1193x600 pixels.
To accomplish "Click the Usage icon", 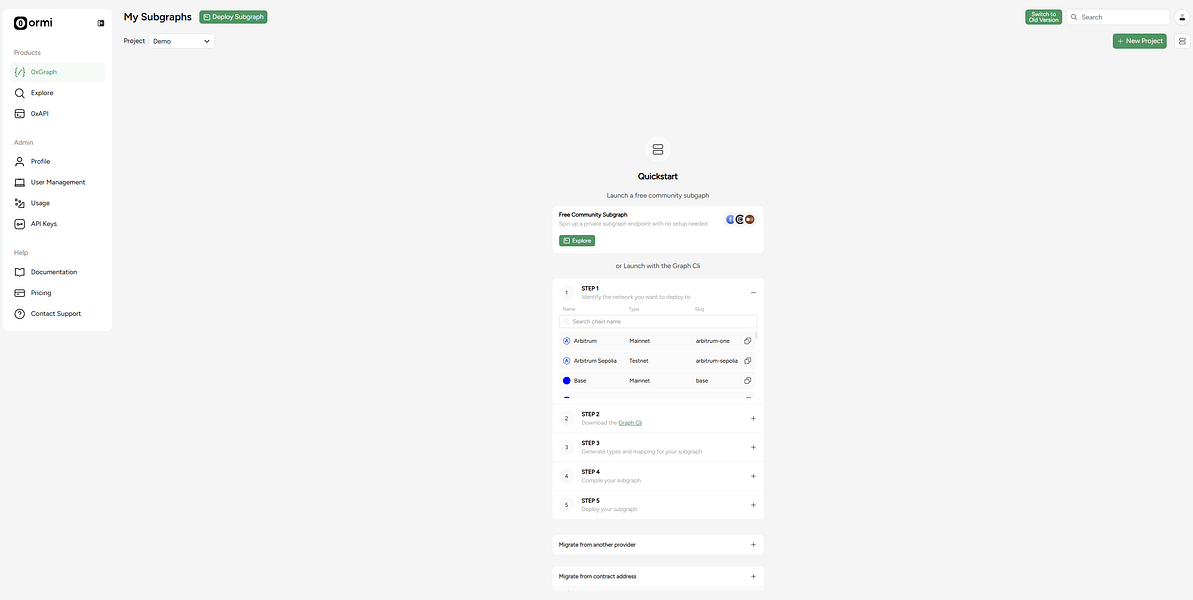I will click(x=20, y=203).
